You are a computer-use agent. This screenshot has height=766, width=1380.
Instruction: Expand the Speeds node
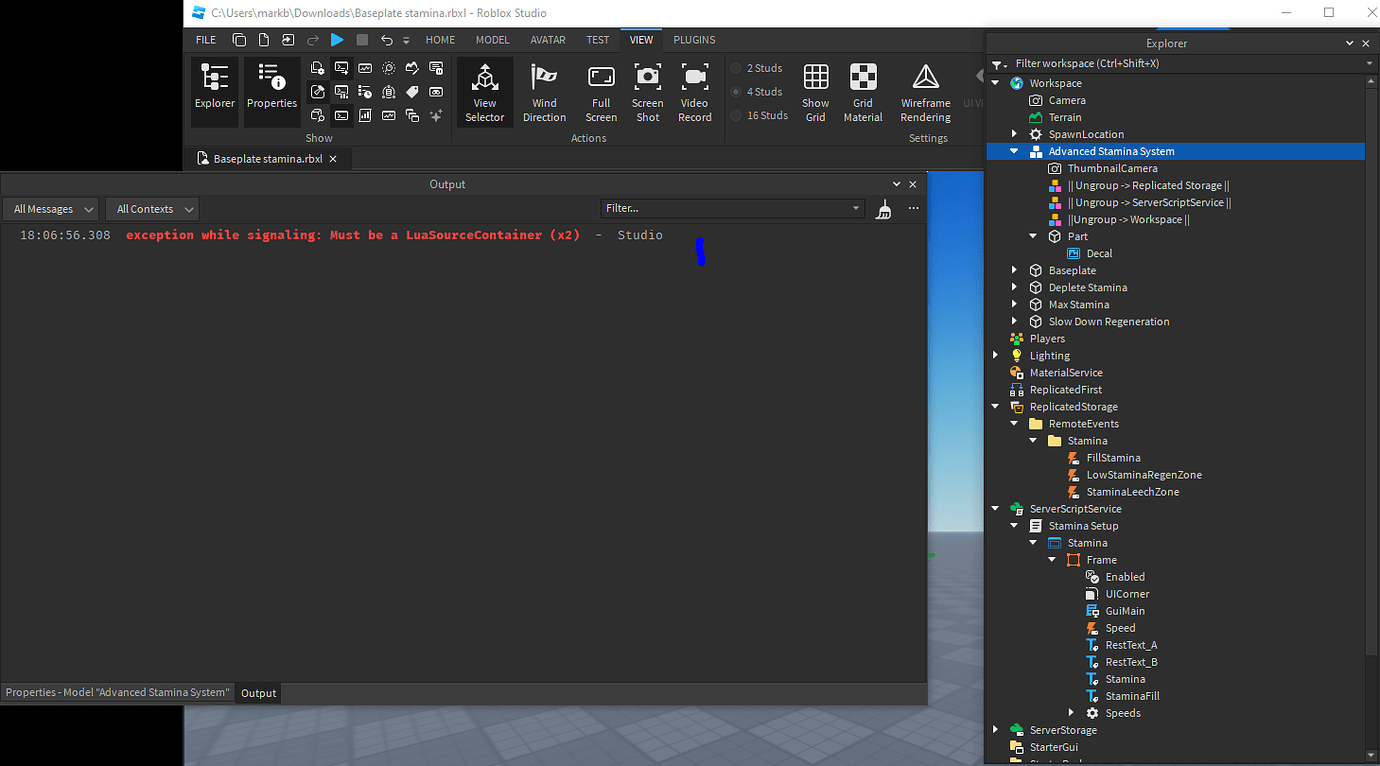point(1071,713)
